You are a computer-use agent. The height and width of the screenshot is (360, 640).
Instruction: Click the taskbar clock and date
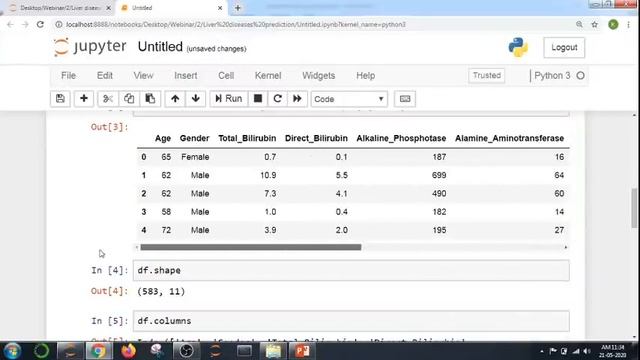[612, 351]
